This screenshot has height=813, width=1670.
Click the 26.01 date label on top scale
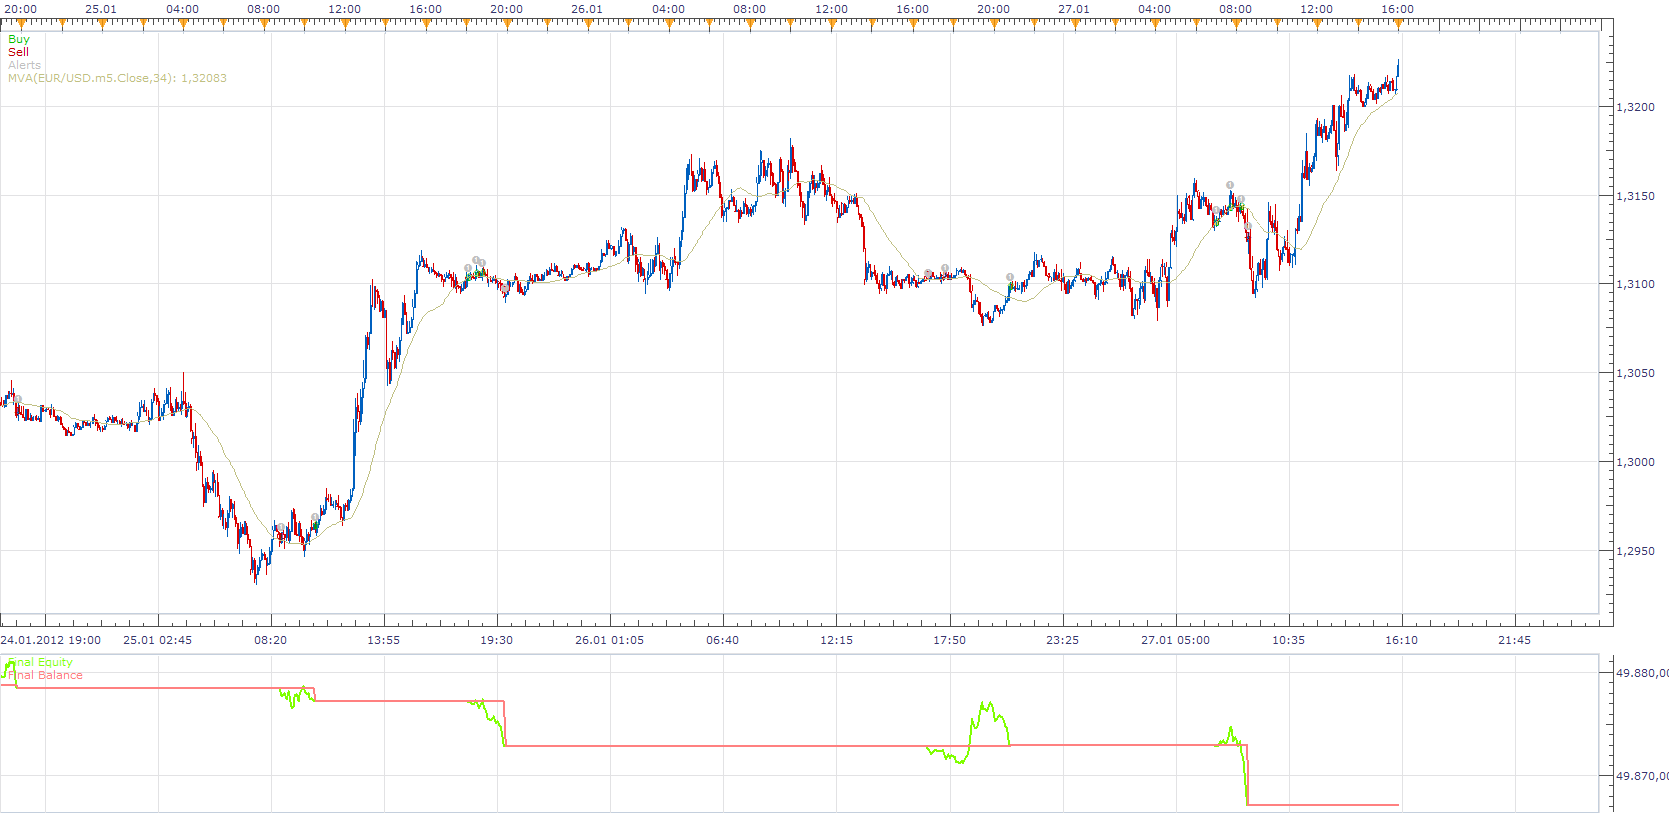tap(587, 9)
